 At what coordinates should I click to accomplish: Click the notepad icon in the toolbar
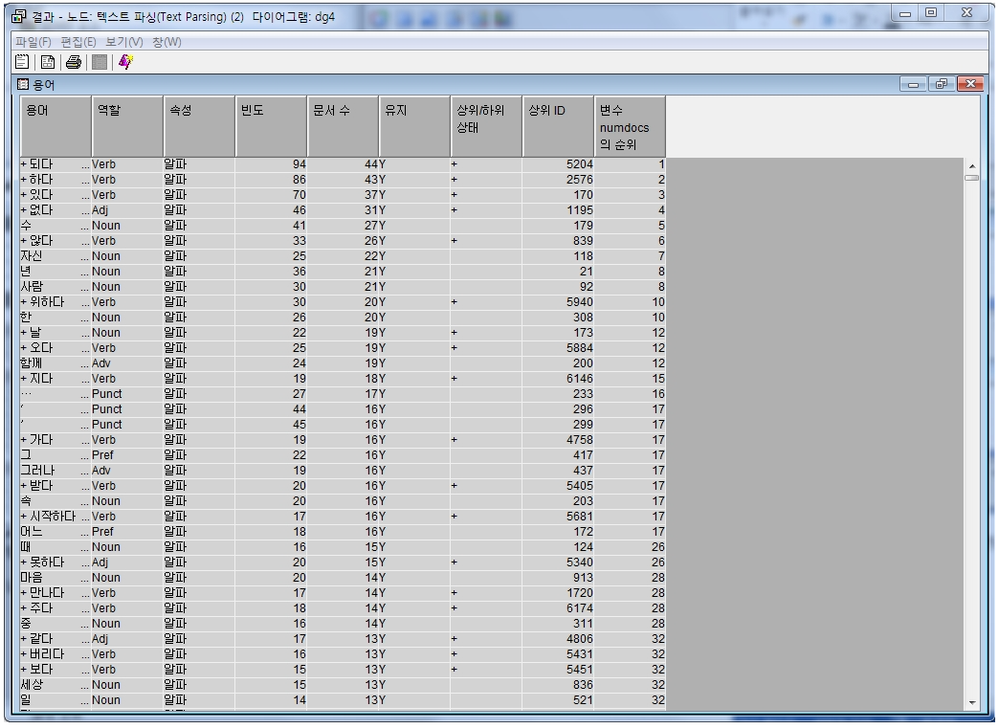pos(22,62)
